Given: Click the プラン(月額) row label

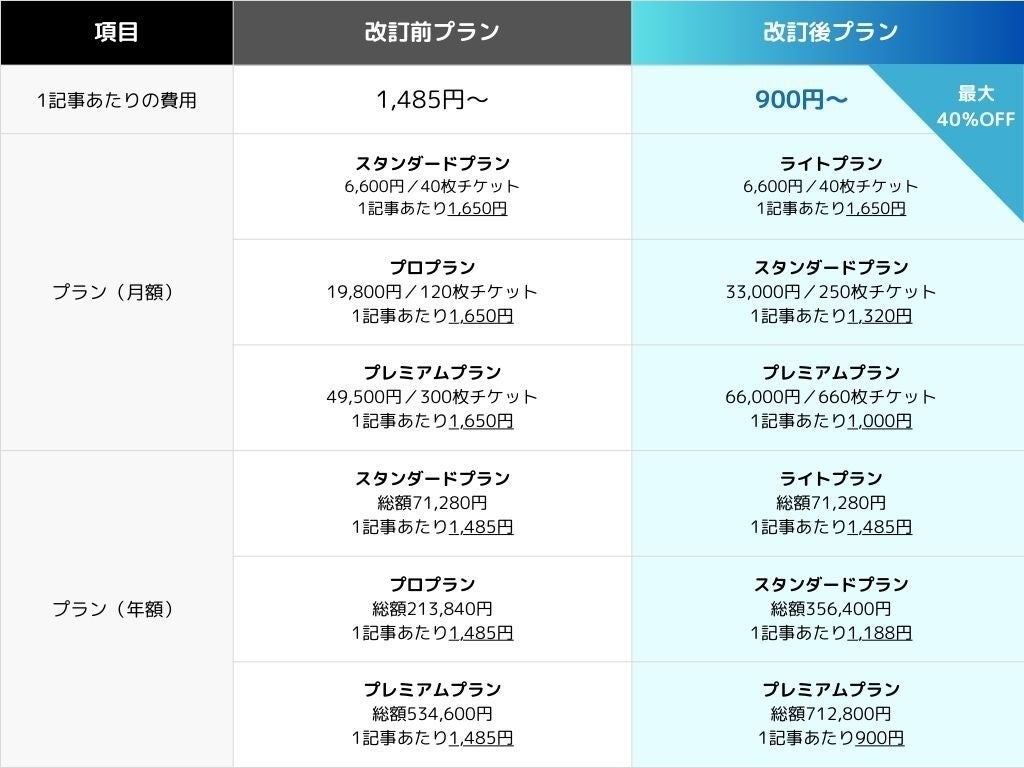Looking at the screenshot, I should [116, 292].
